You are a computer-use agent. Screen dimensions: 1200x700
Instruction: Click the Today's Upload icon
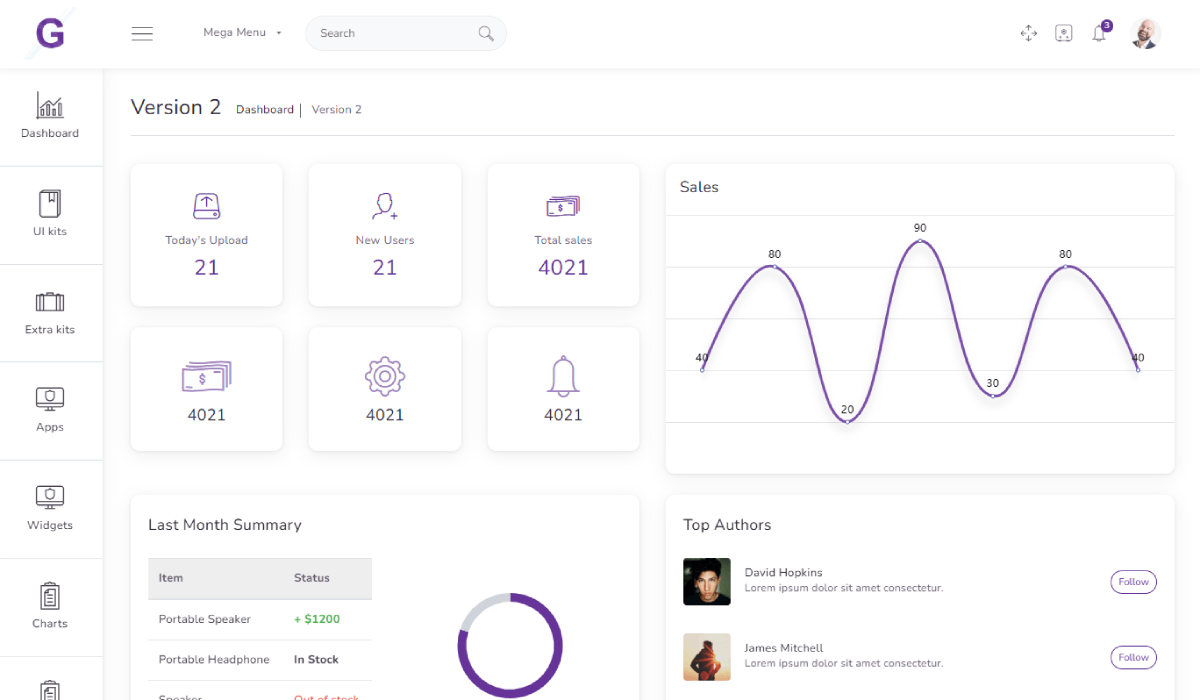pyautogui.click(x=206, y=206)
